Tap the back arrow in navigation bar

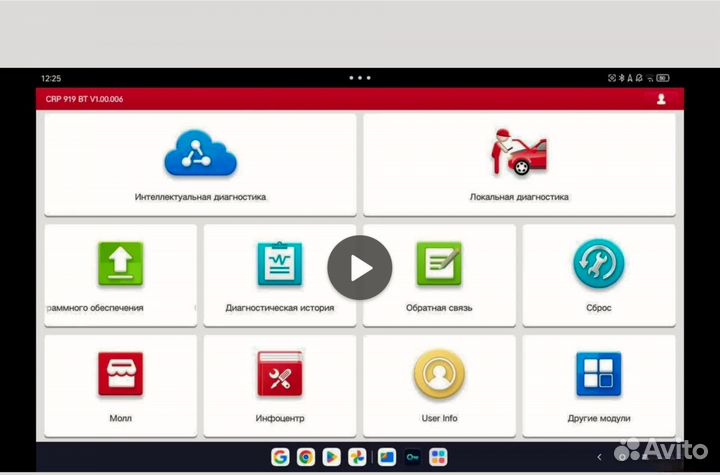tap(599, 457)
